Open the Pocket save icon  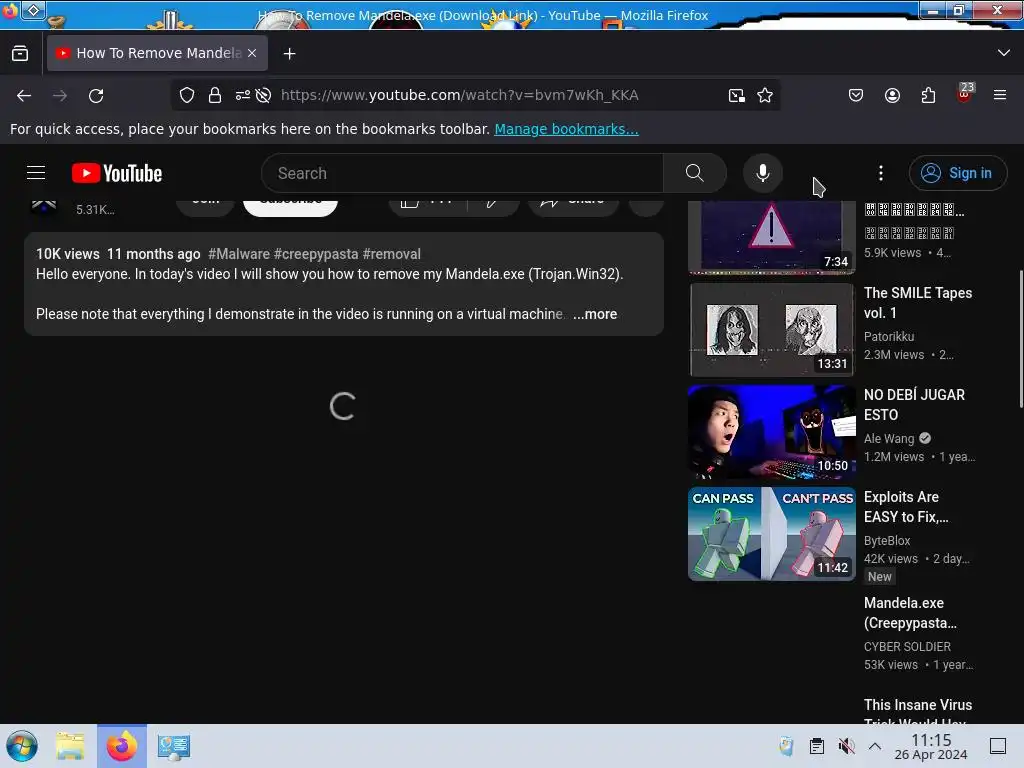tap(856, 95)
